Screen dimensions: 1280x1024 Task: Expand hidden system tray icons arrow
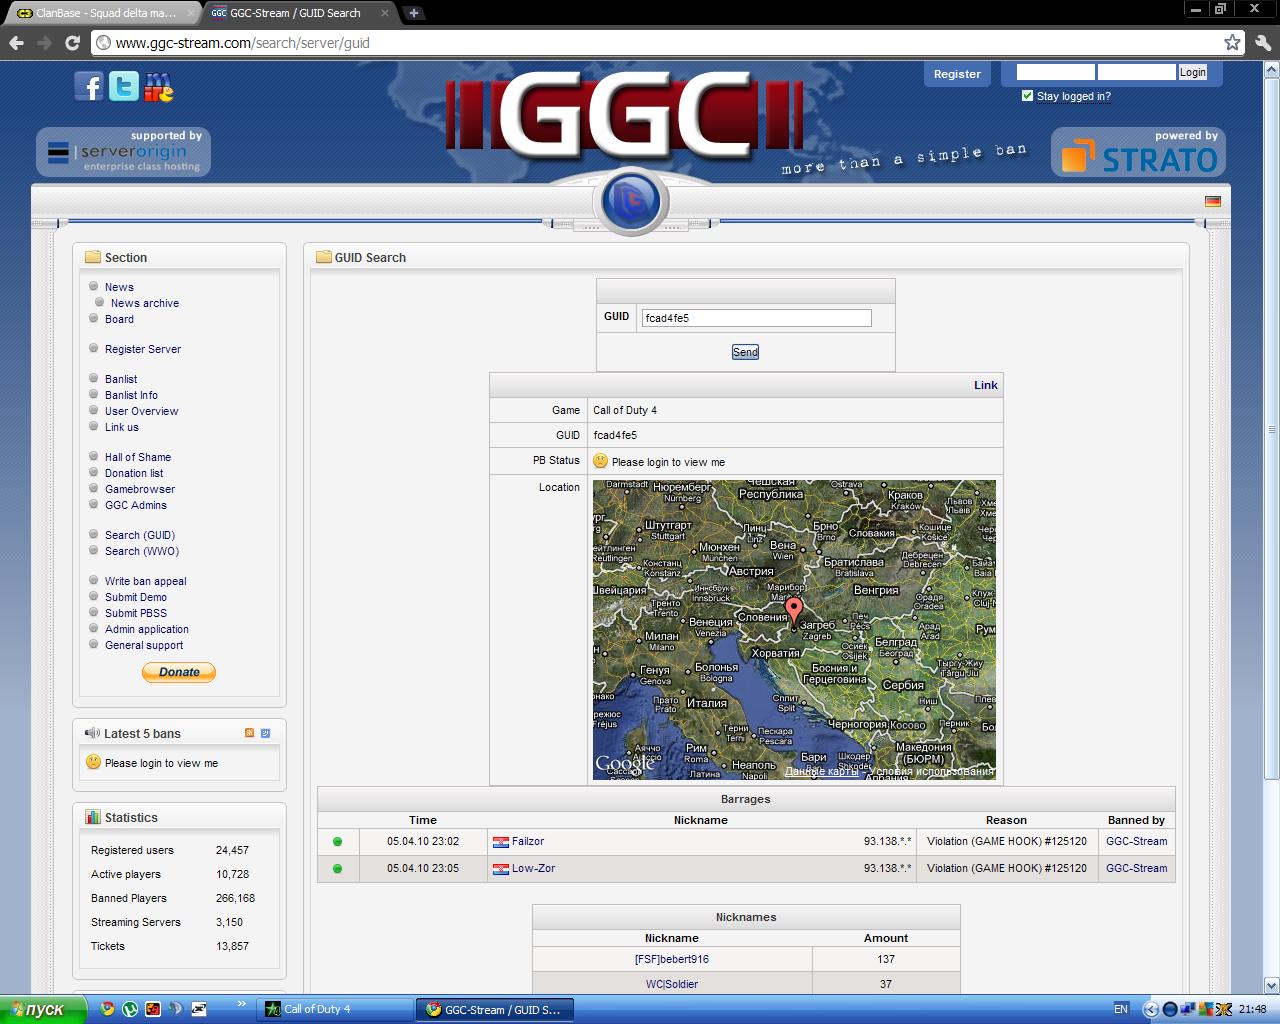1150,1009
